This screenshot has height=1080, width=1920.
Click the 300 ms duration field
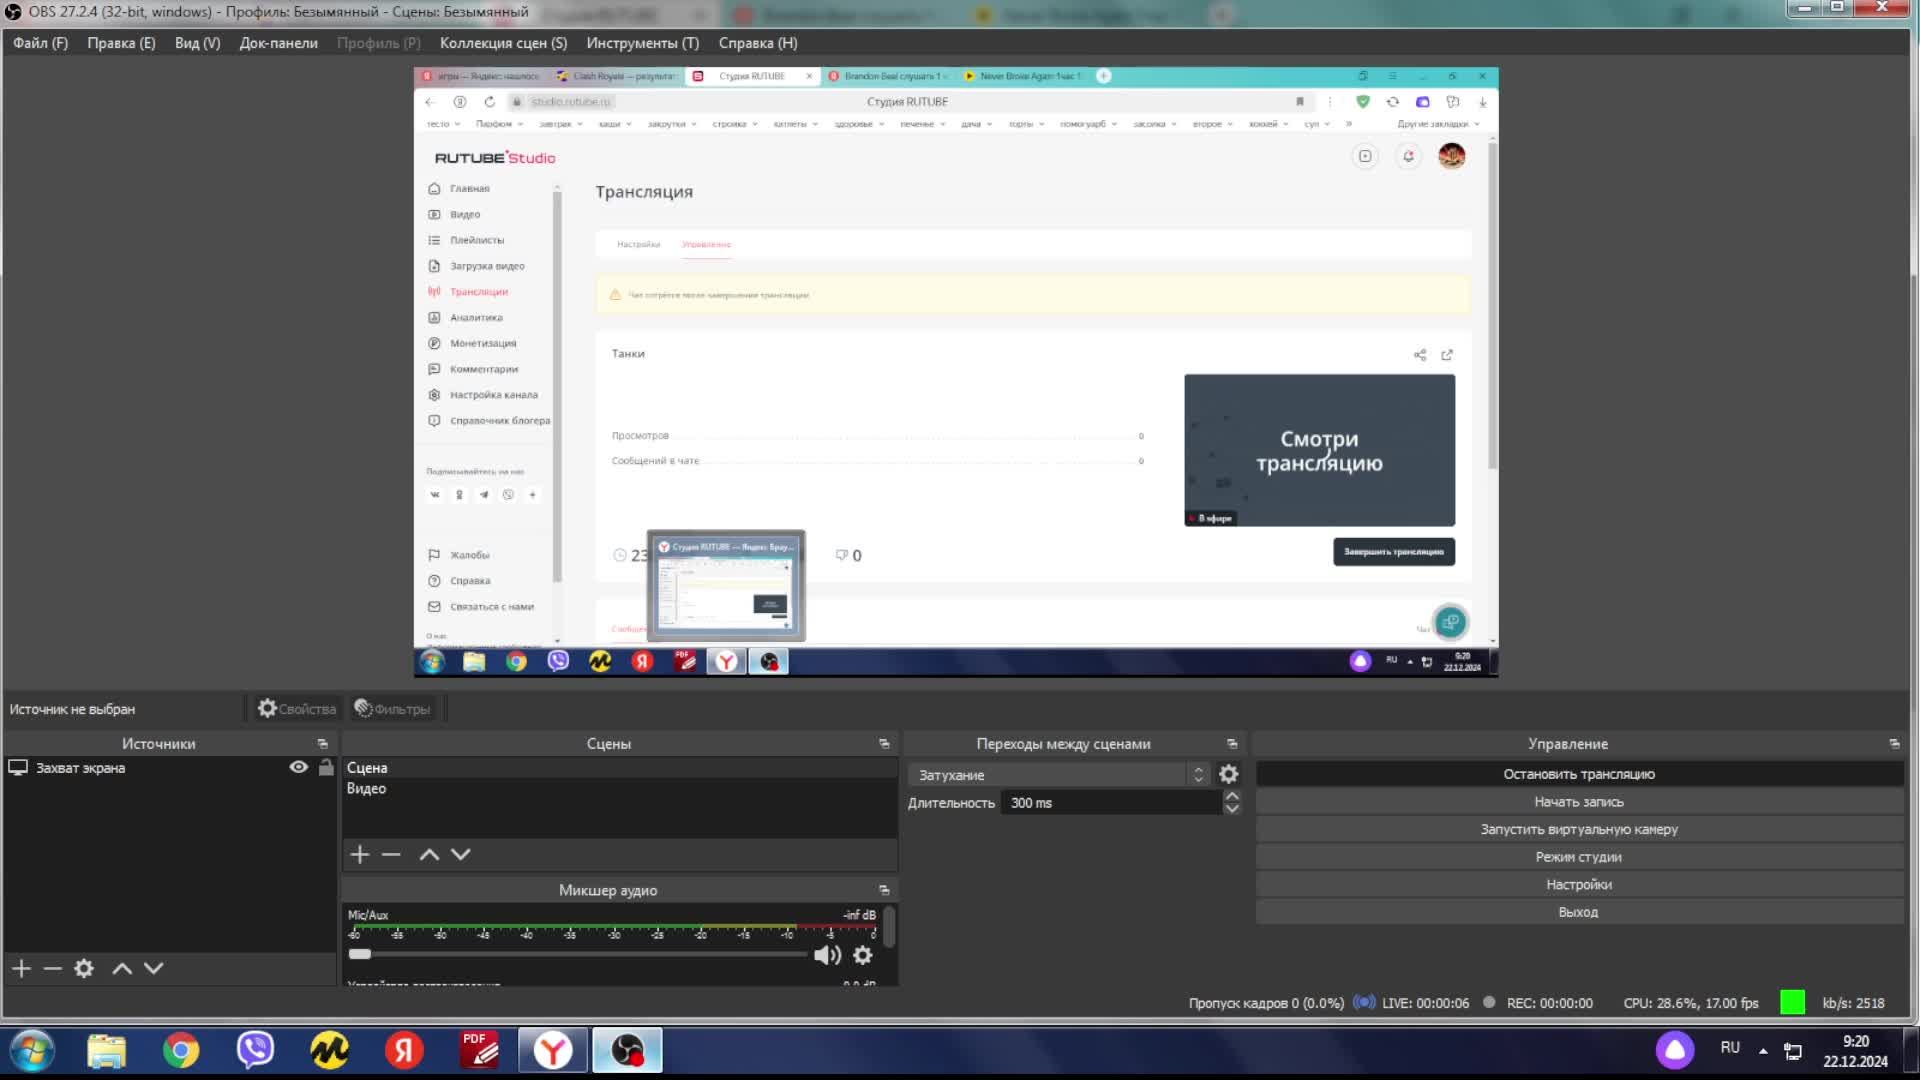[1112, 803]
